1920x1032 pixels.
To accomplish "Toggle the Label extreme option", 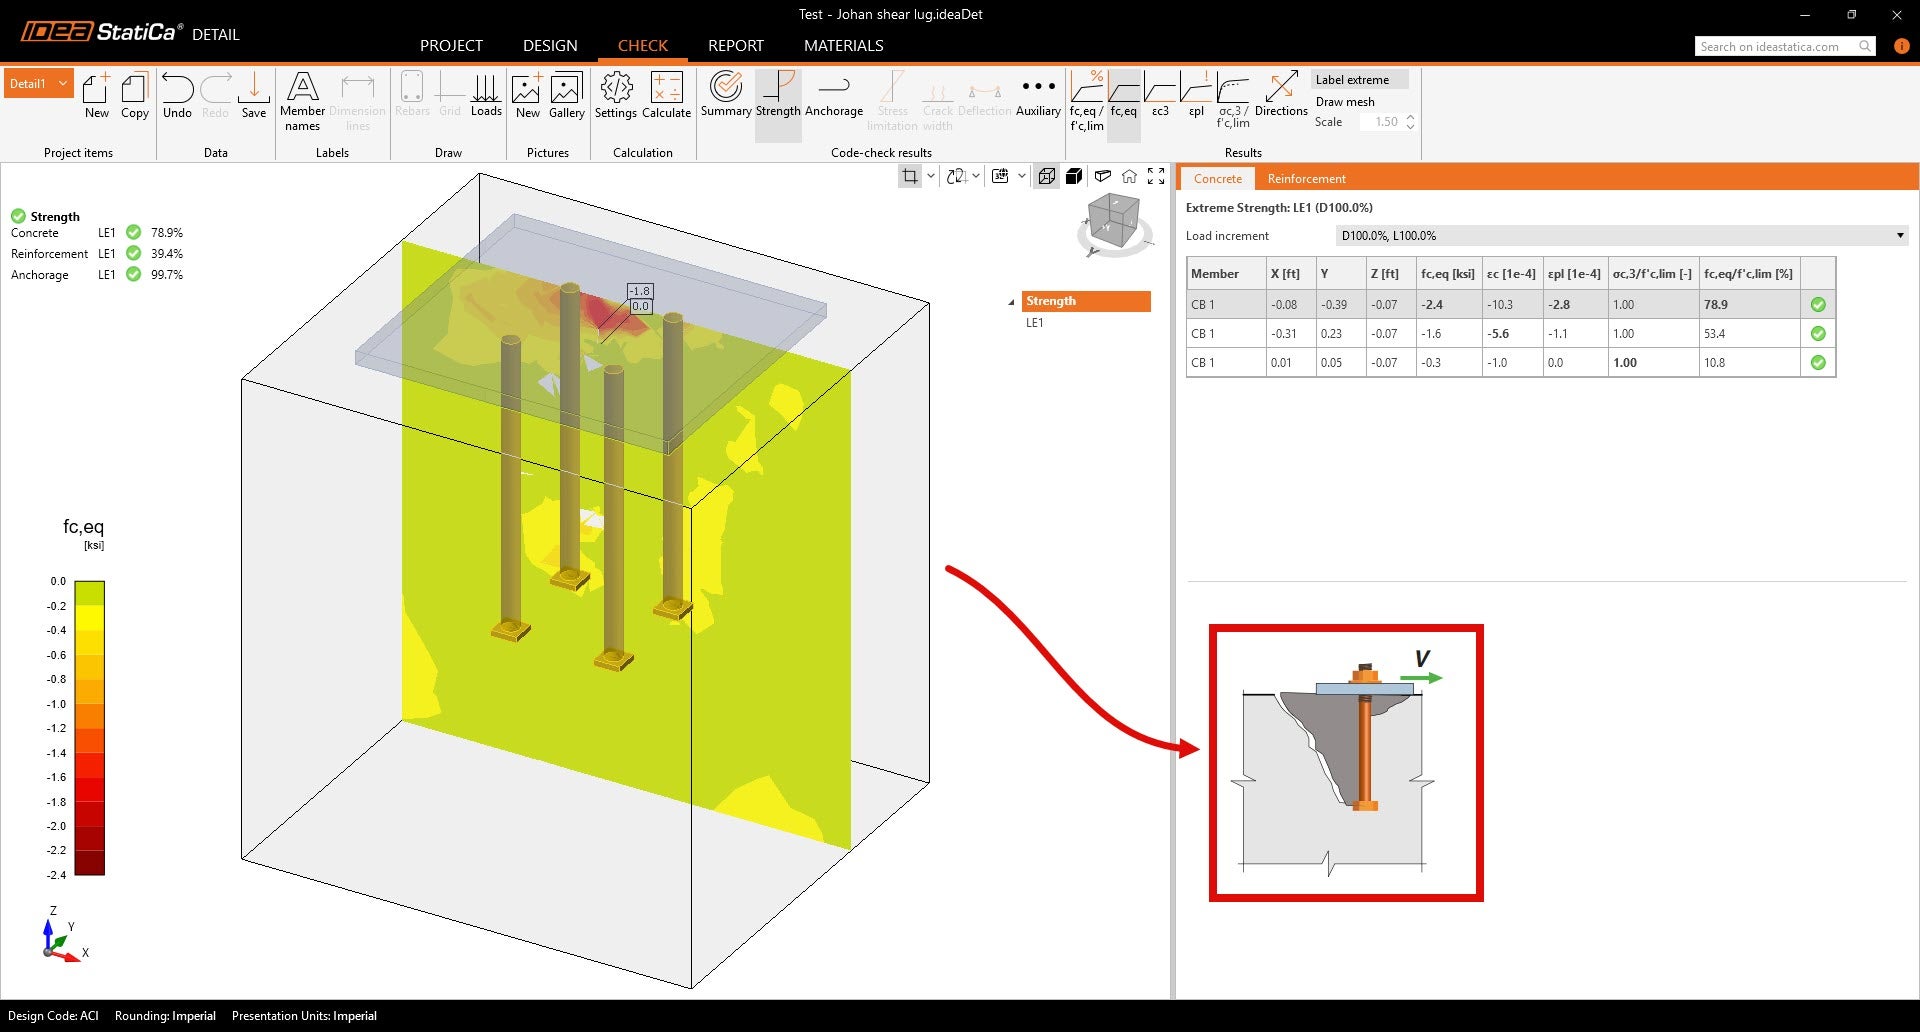I will [1352, 80].
